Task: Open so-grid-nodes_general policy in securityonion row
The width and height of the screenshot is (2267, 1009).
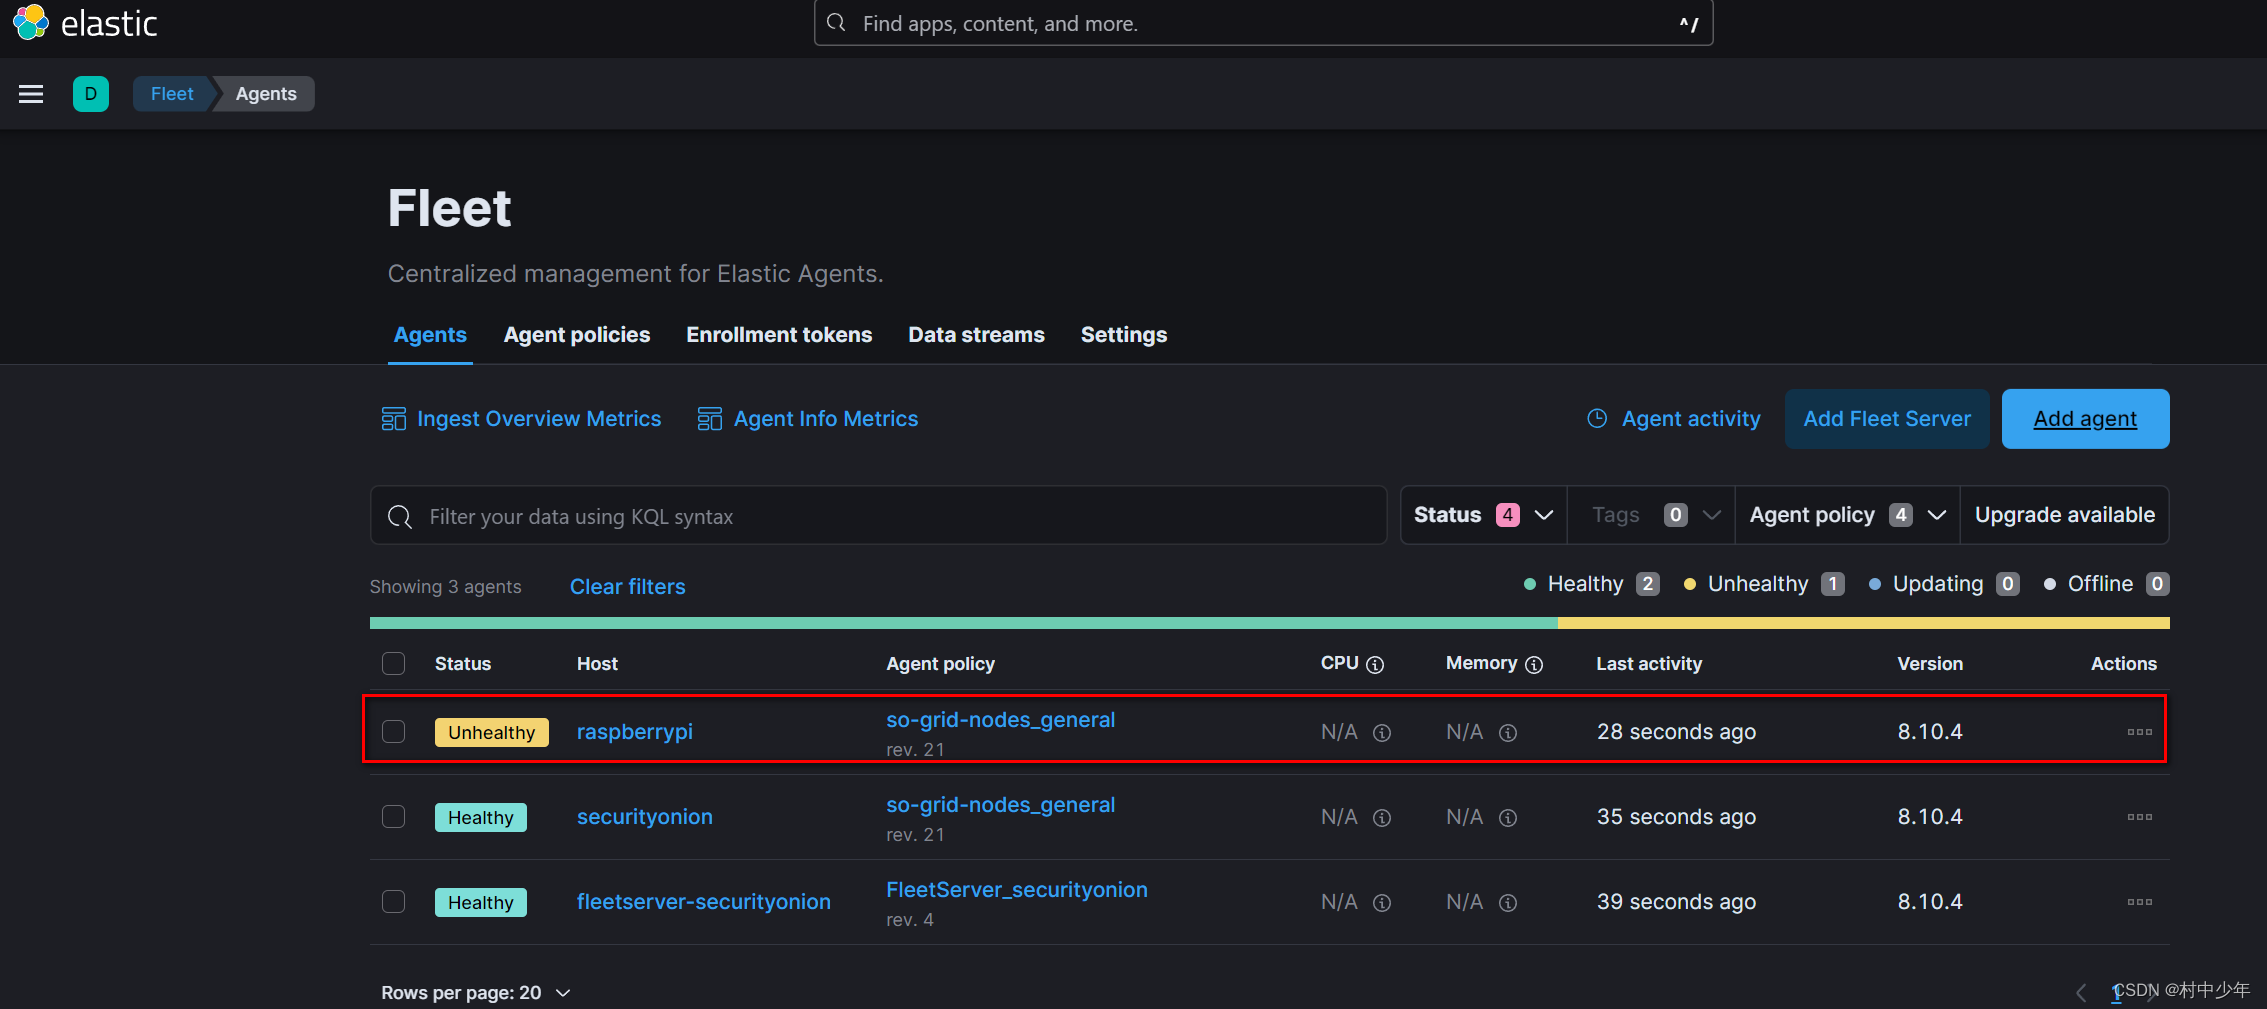Action: (1000, 805)
